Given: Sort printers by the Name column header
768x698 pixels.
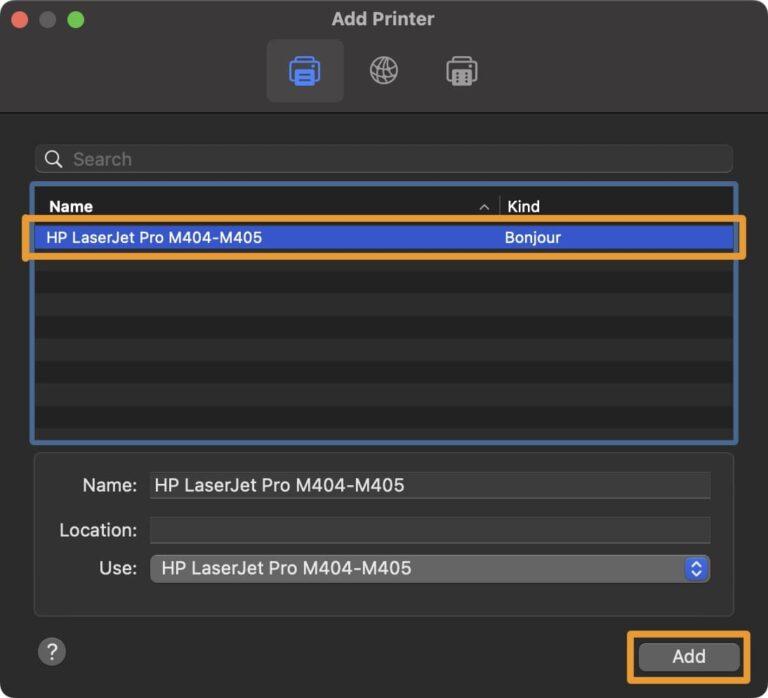Looking at the screenshot, I should coord(71,206).
